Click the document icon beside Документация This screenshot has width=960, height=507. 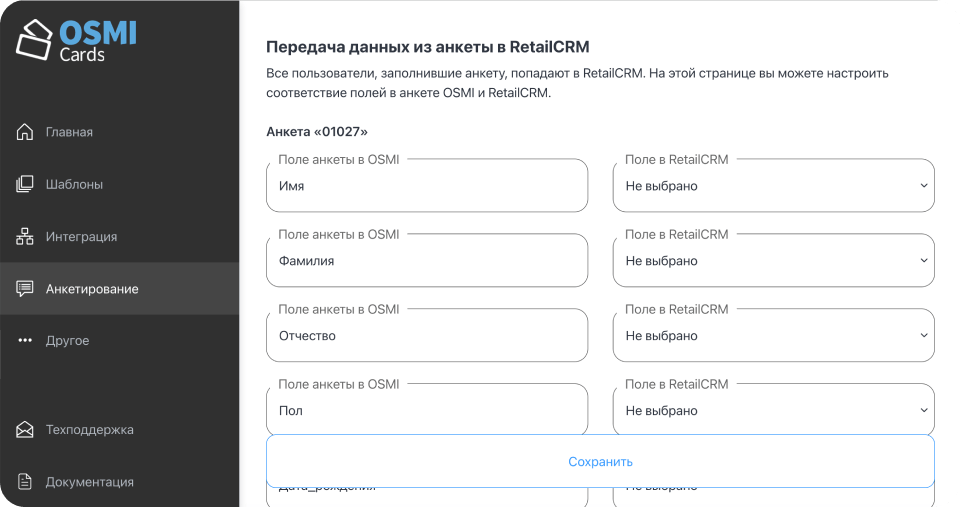[x=25, y=482]
